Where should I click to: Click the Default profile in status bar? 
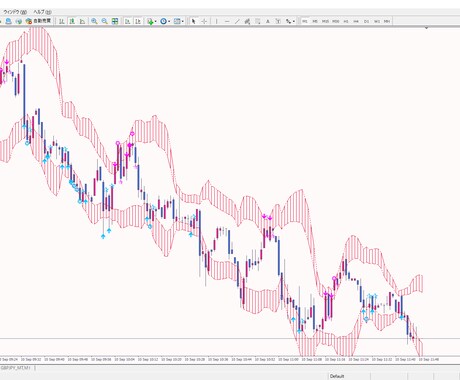pyautogui.click(x=337, y=376)
